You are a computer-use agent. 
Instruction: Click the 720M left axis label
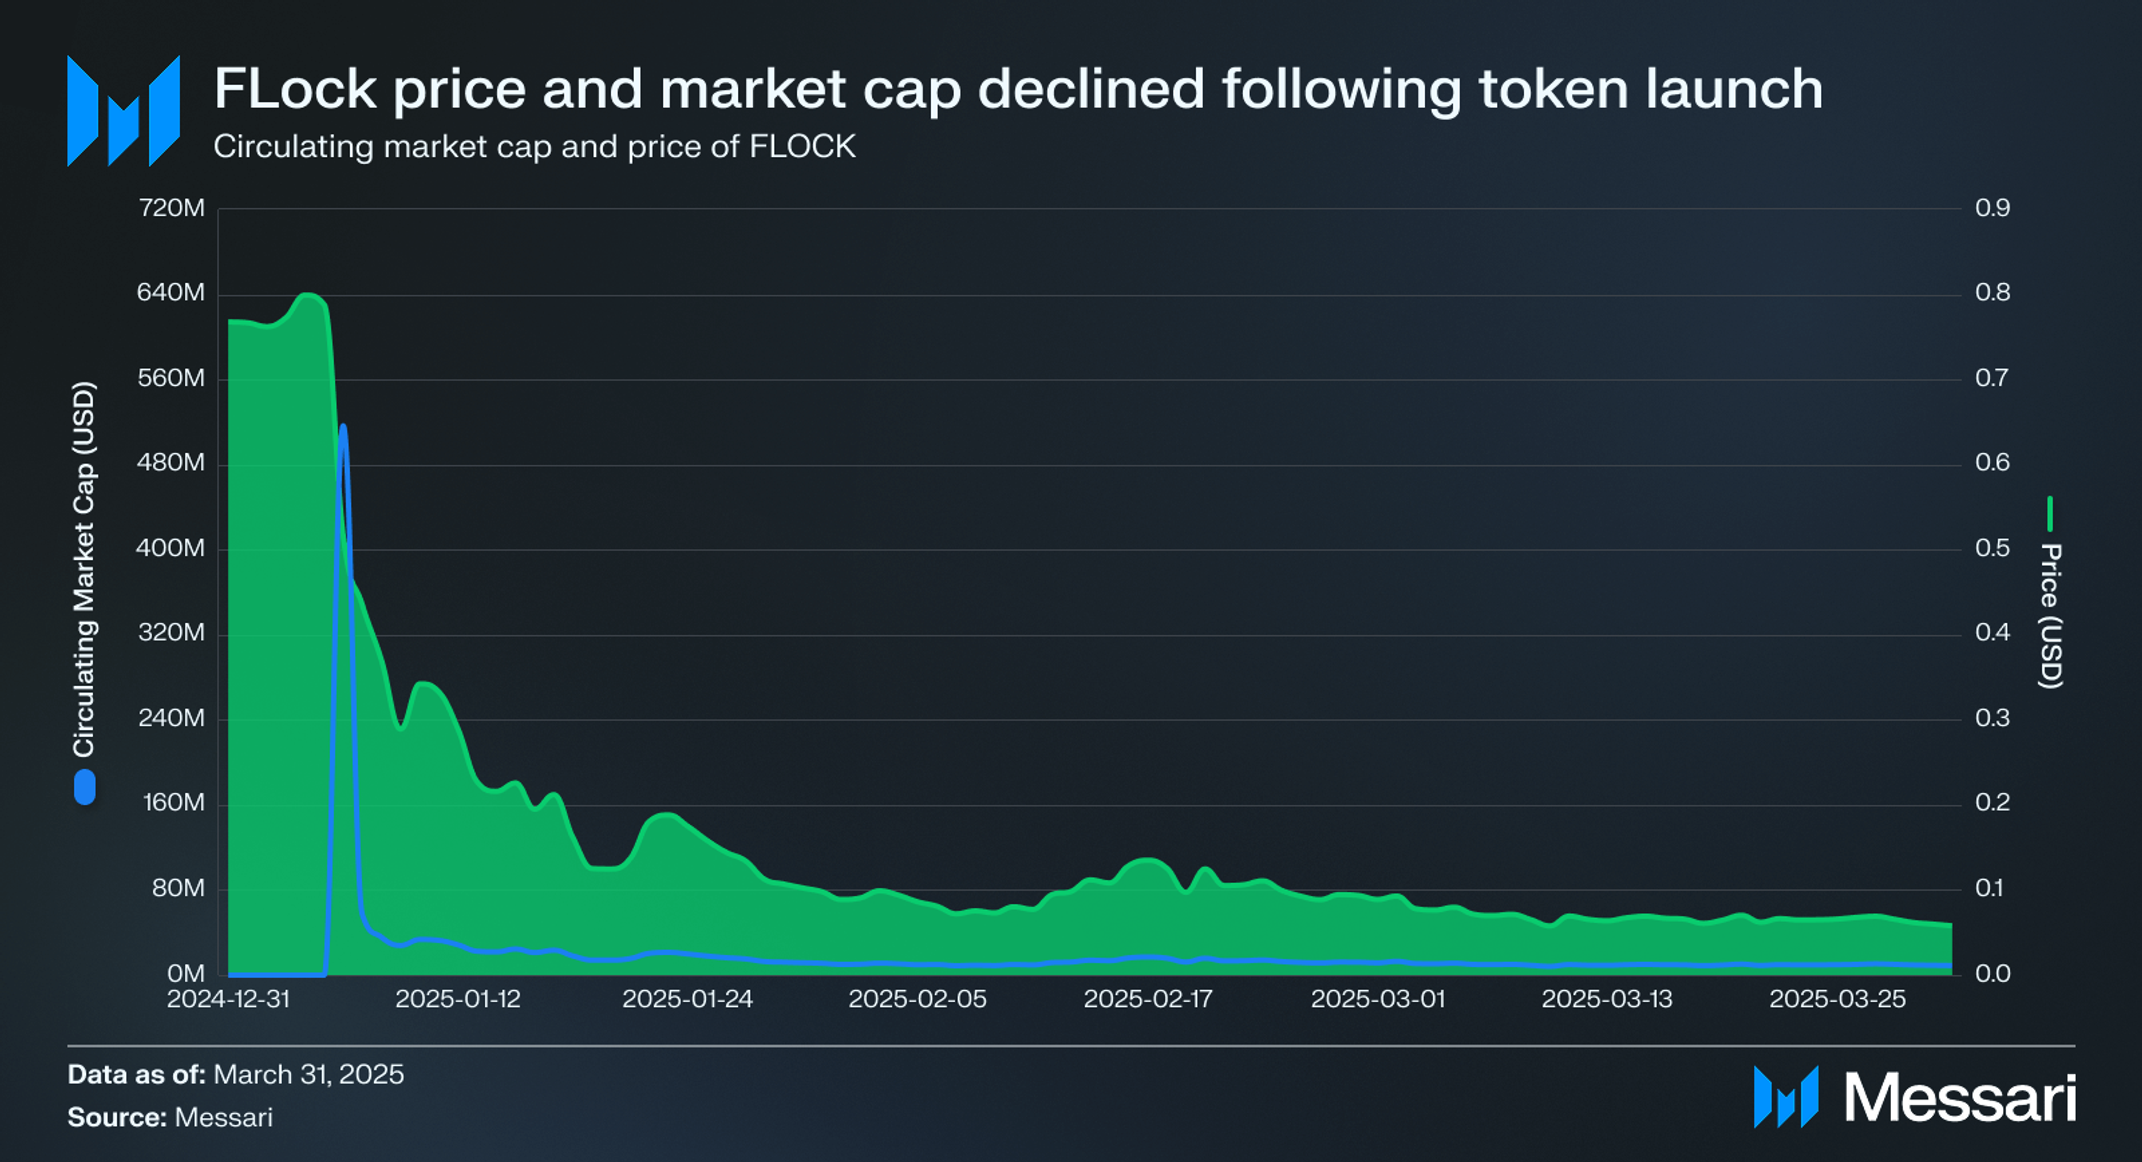pos(171,208)
